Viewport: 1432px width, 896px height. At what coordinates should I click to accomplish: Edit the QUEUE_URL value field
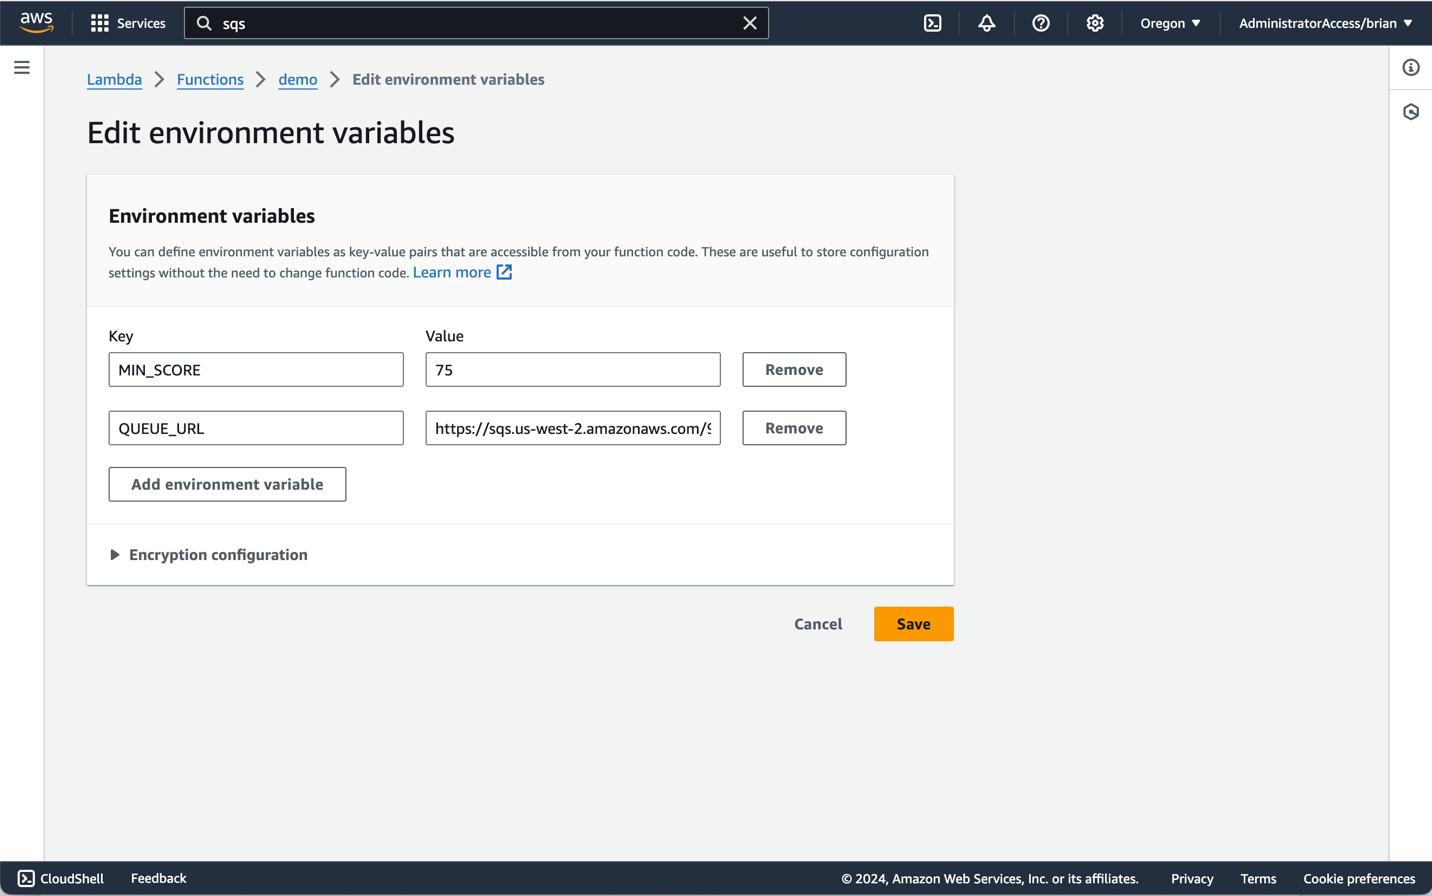coord(572,428)
